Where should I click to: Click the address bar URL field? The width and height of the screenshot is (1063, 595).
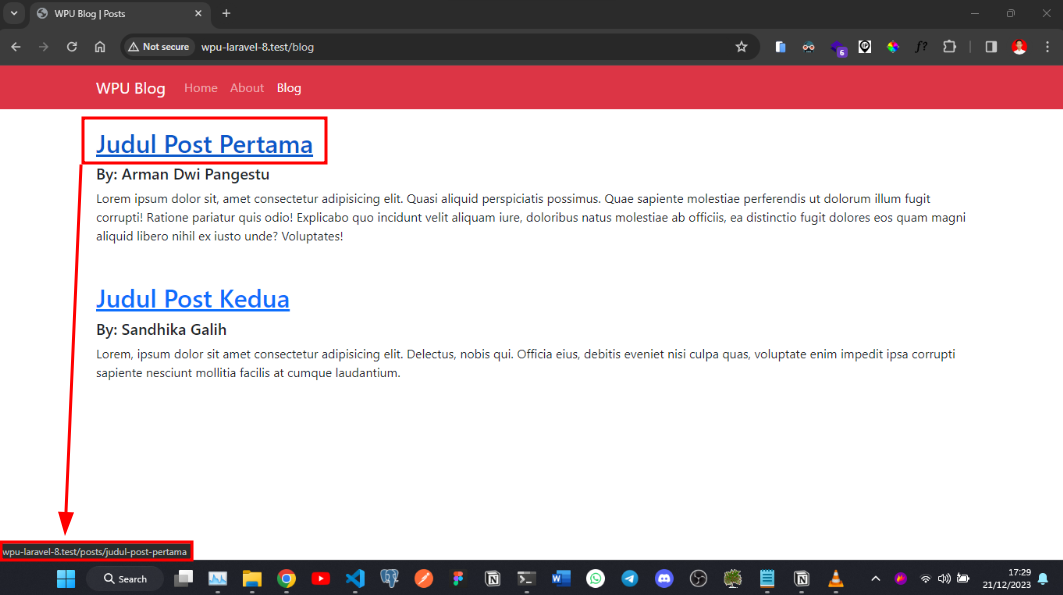pyautogui.click(x=450, y=47)
